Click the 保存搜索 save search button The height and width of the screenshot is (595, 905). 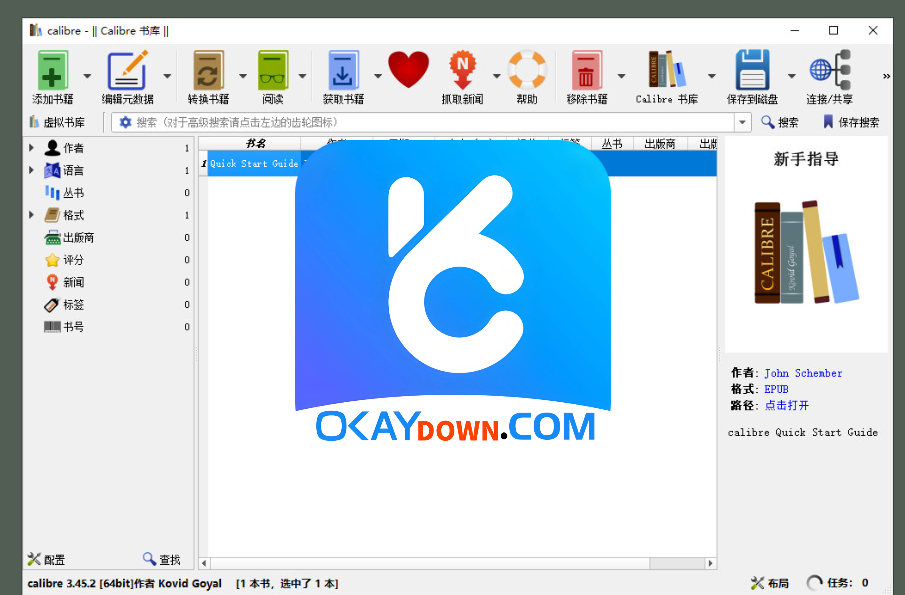point(851,122)
